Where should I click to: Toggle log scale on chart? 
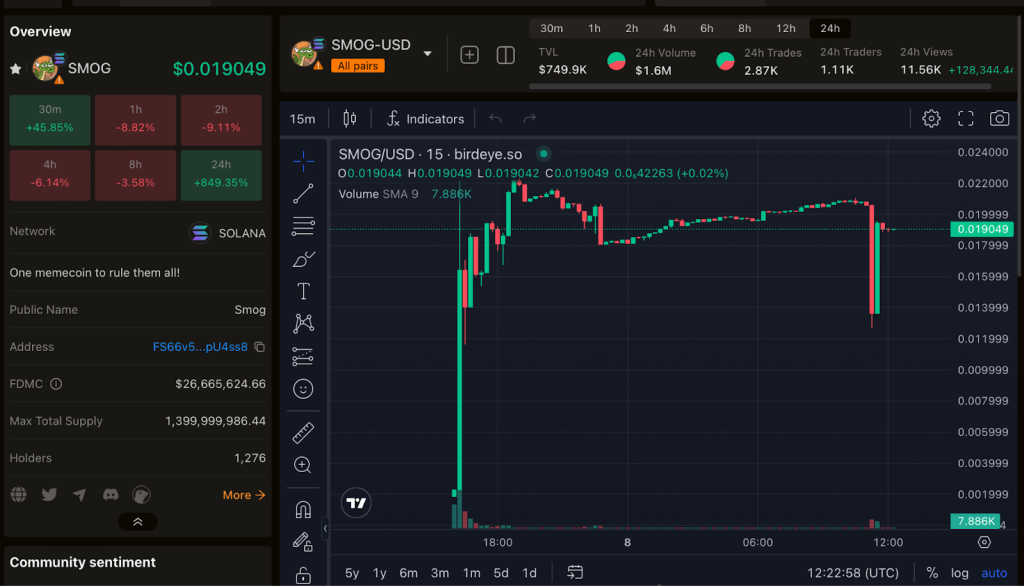959,573
